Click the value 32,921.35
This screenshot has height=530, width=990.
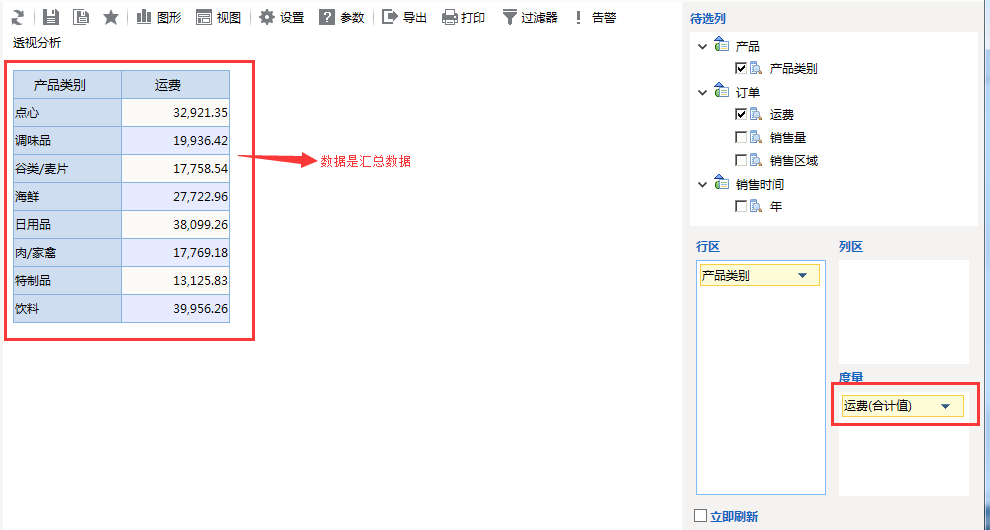click(176, 112)
